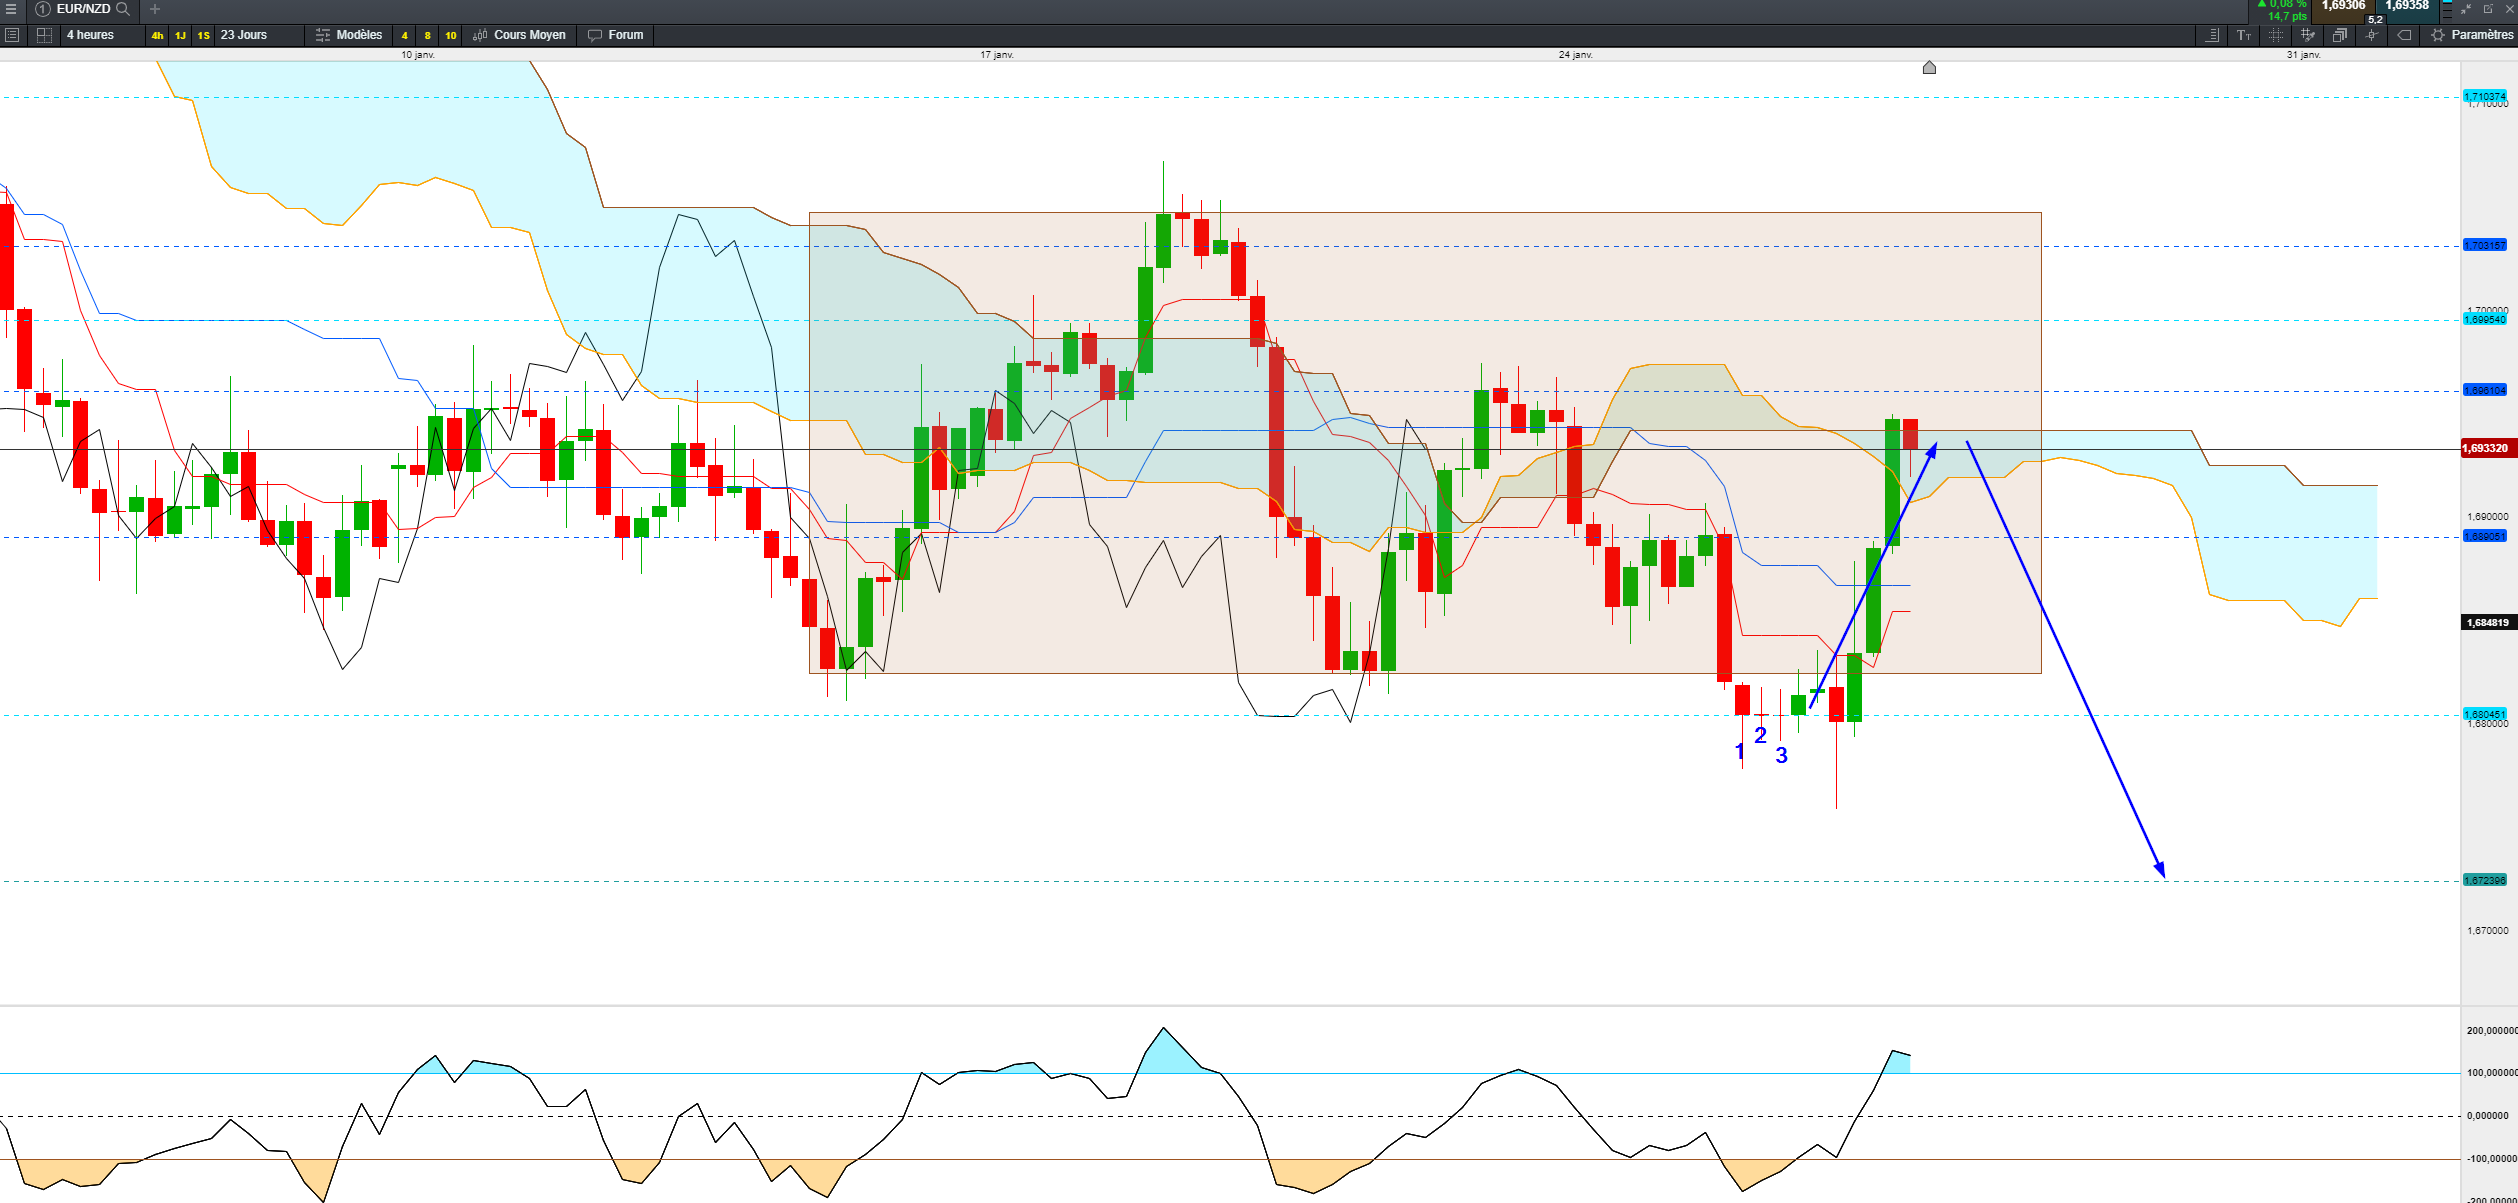The image size is (2518, 1203).
Task: Apply template shortcut 10
Action: click(451, 36)
